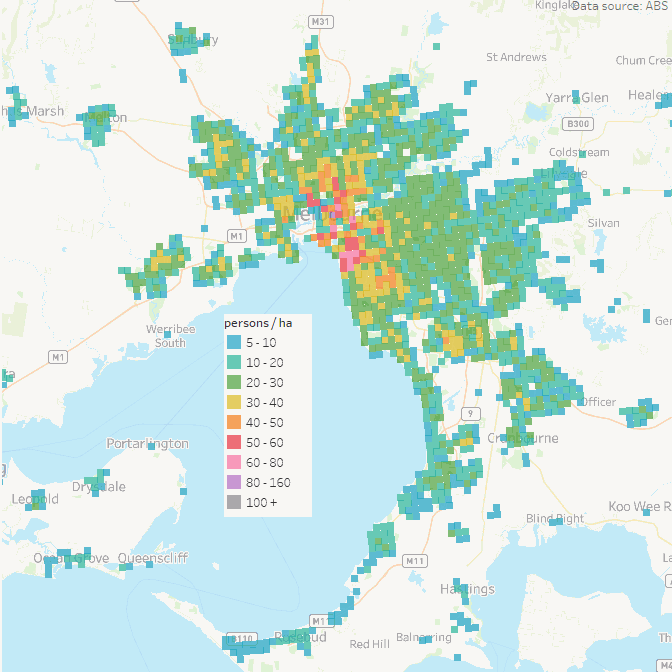The width and height of the screenshot is (672, 672).
Task: Click the Portarlington place label
Action: click(147, 443)
